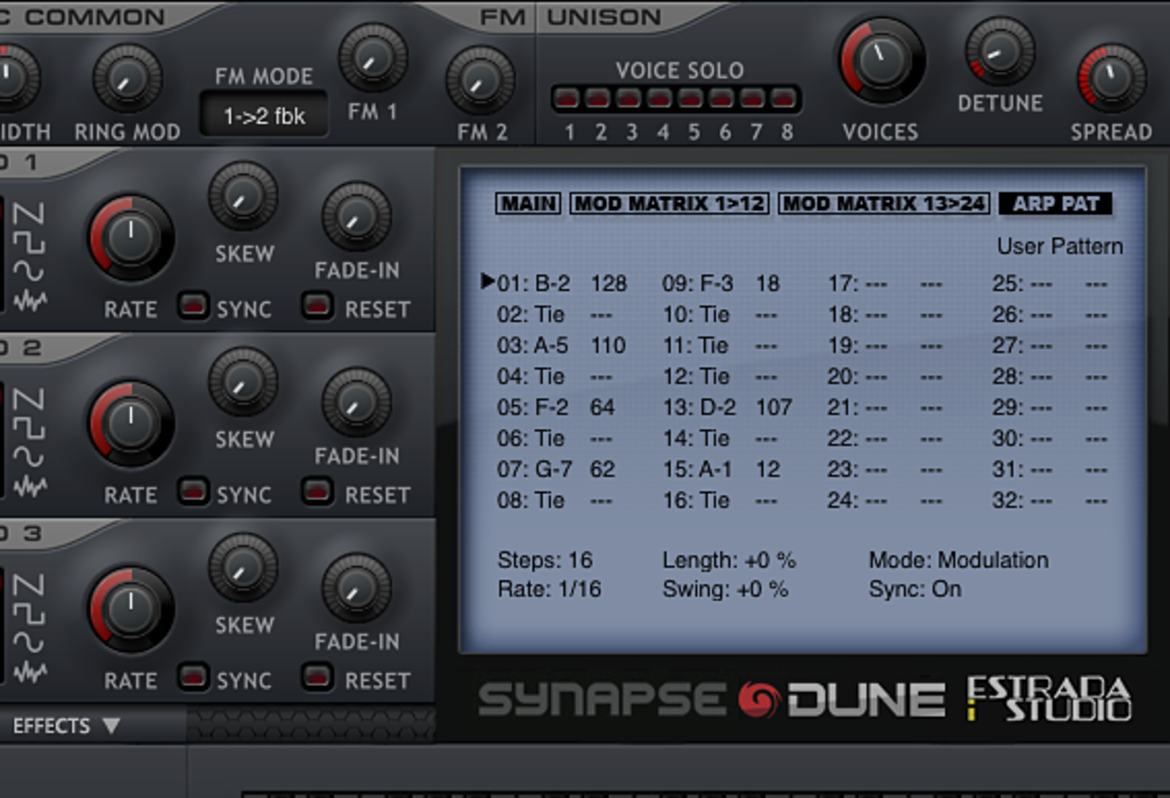The height and width of the screenshot is (798, 1170).
Task: Toggle Voice Solo LED 8
Action: 783,98
